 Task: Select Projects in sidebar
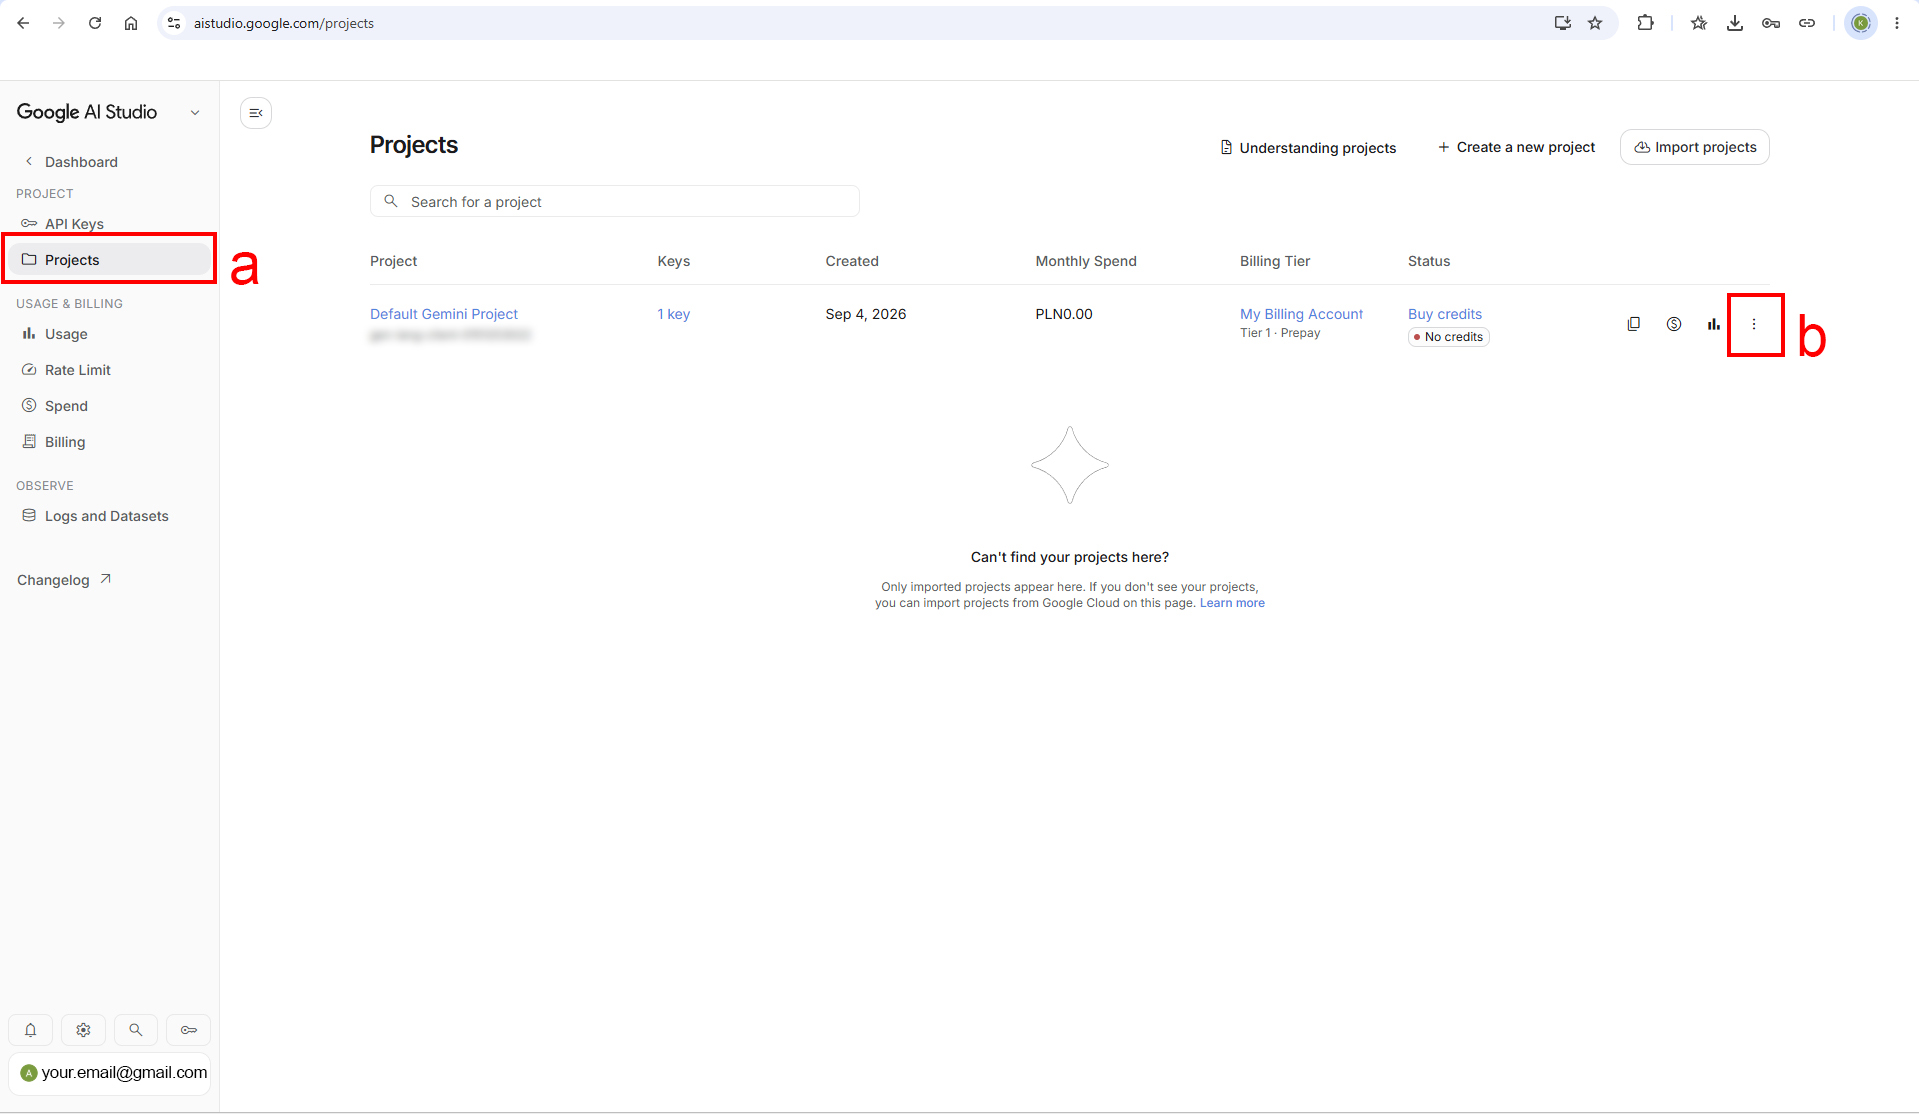tap(109, 260)
